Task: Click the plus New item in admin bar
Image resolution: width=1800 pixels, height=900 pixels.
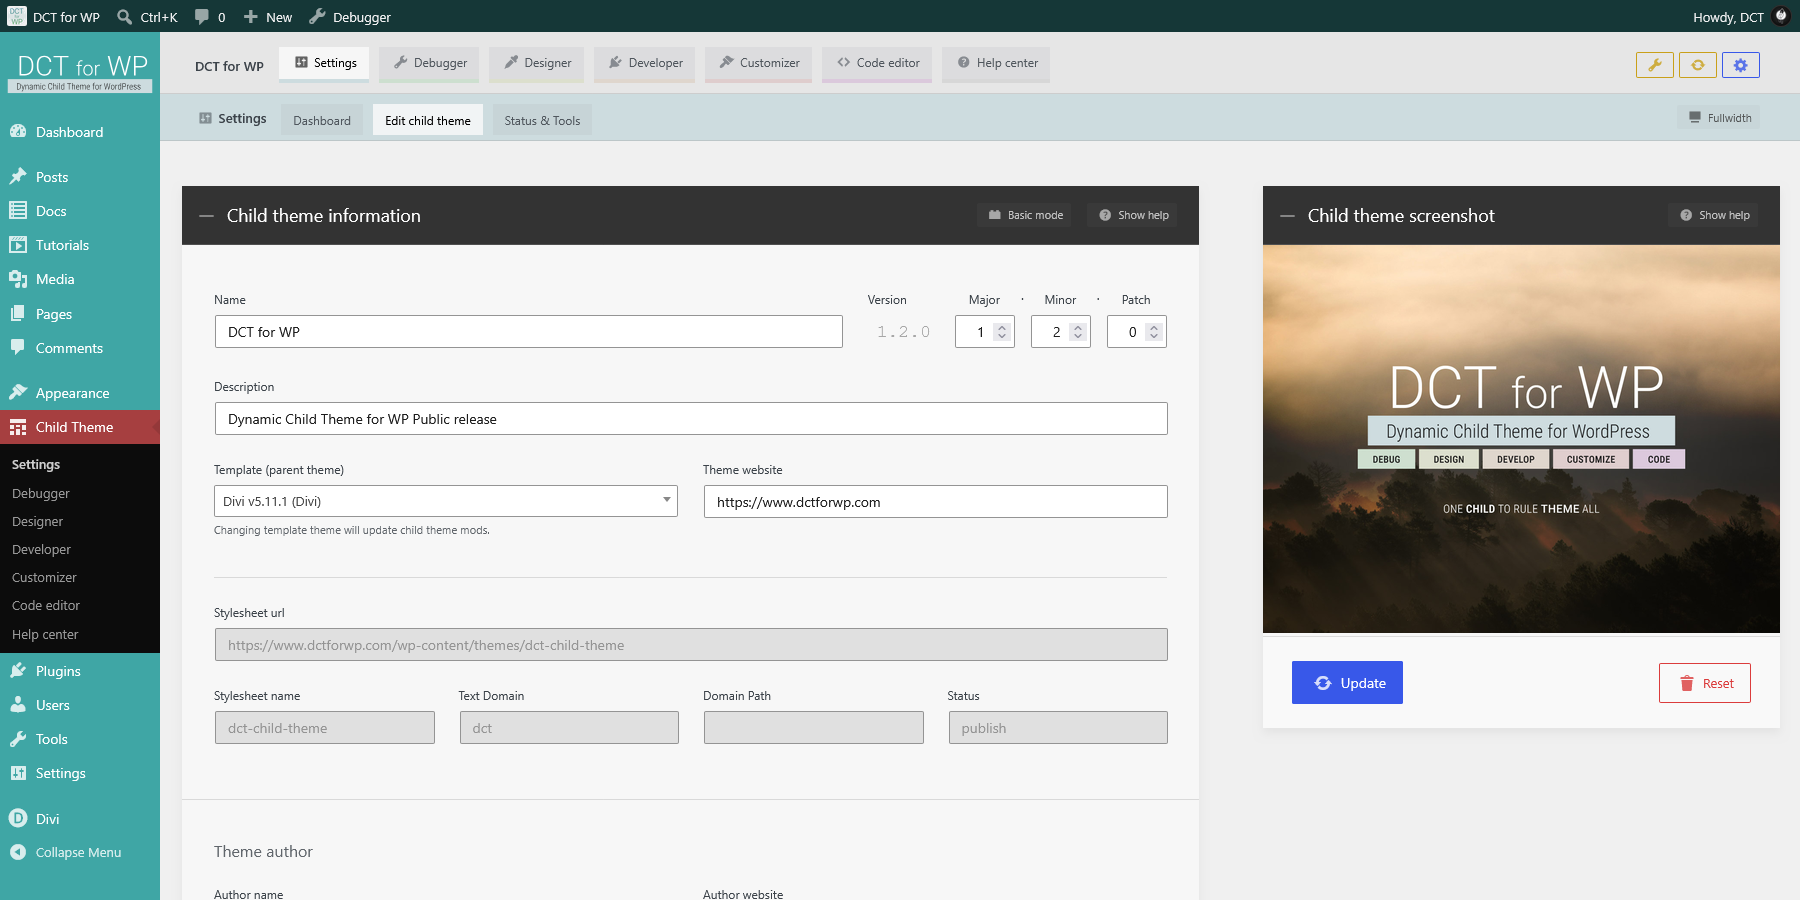Action: (x=267, y=17)
